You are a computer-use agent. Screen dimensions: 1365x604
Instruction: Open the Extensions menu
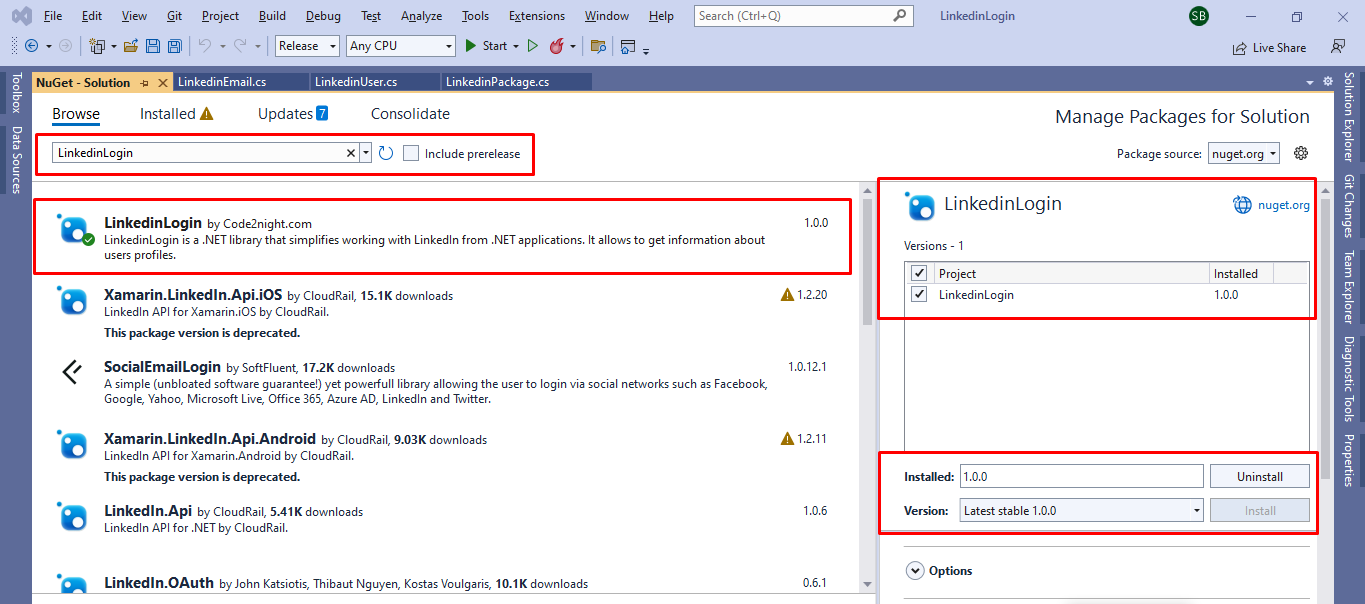(537, 16)
